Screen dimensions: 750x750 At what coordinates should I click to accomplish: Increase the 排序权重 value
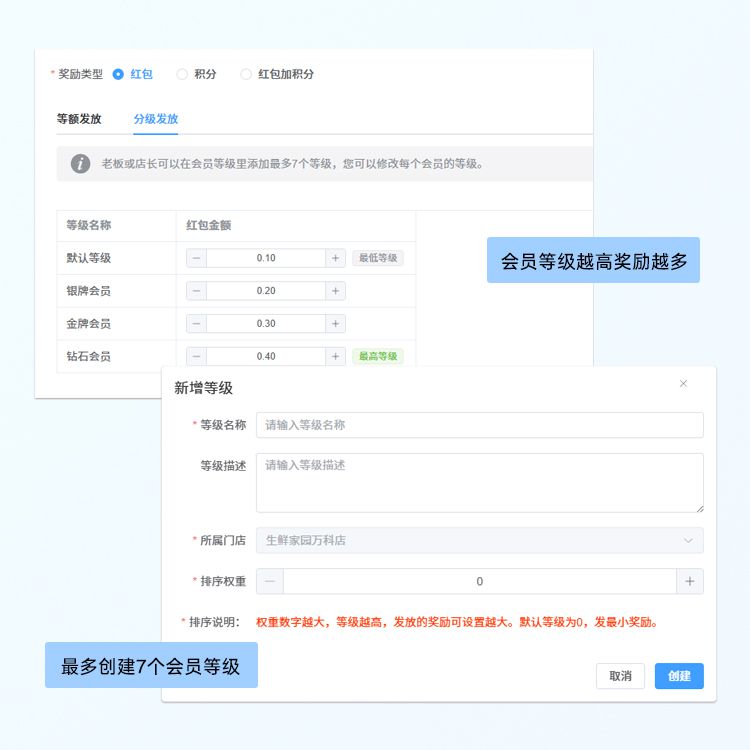[690, 582]
